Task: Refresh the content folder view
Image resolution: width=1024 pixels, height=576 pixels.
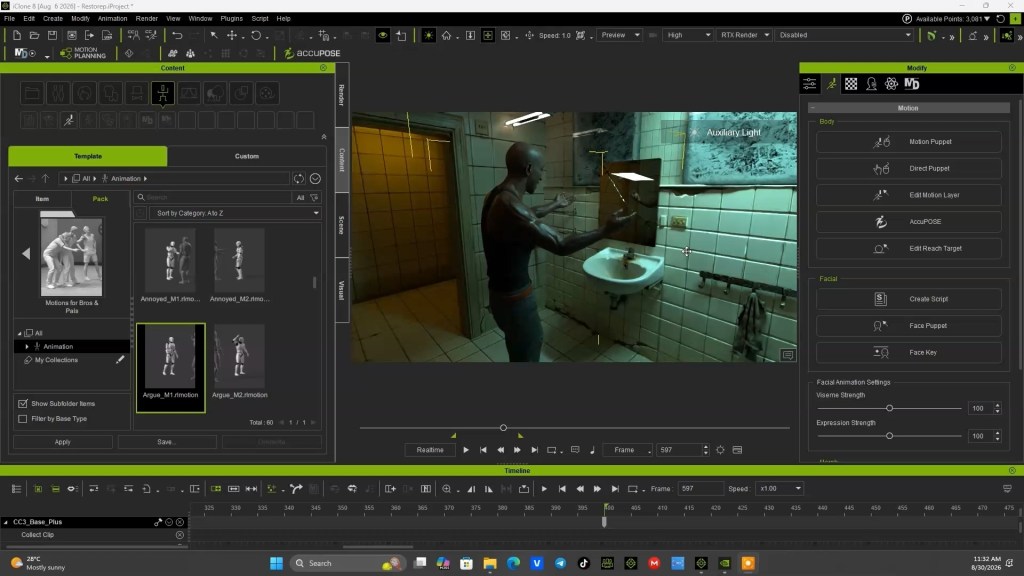Action: 298,178
